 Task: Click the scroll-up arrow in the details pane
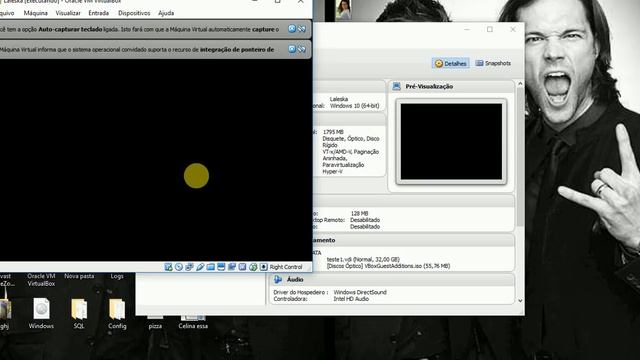coord(520,84)
